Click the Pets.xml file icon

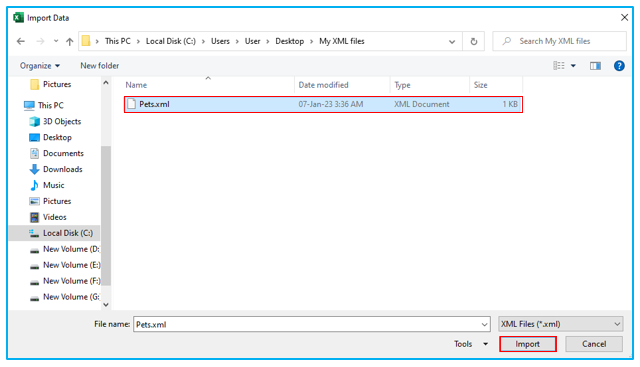131,104
